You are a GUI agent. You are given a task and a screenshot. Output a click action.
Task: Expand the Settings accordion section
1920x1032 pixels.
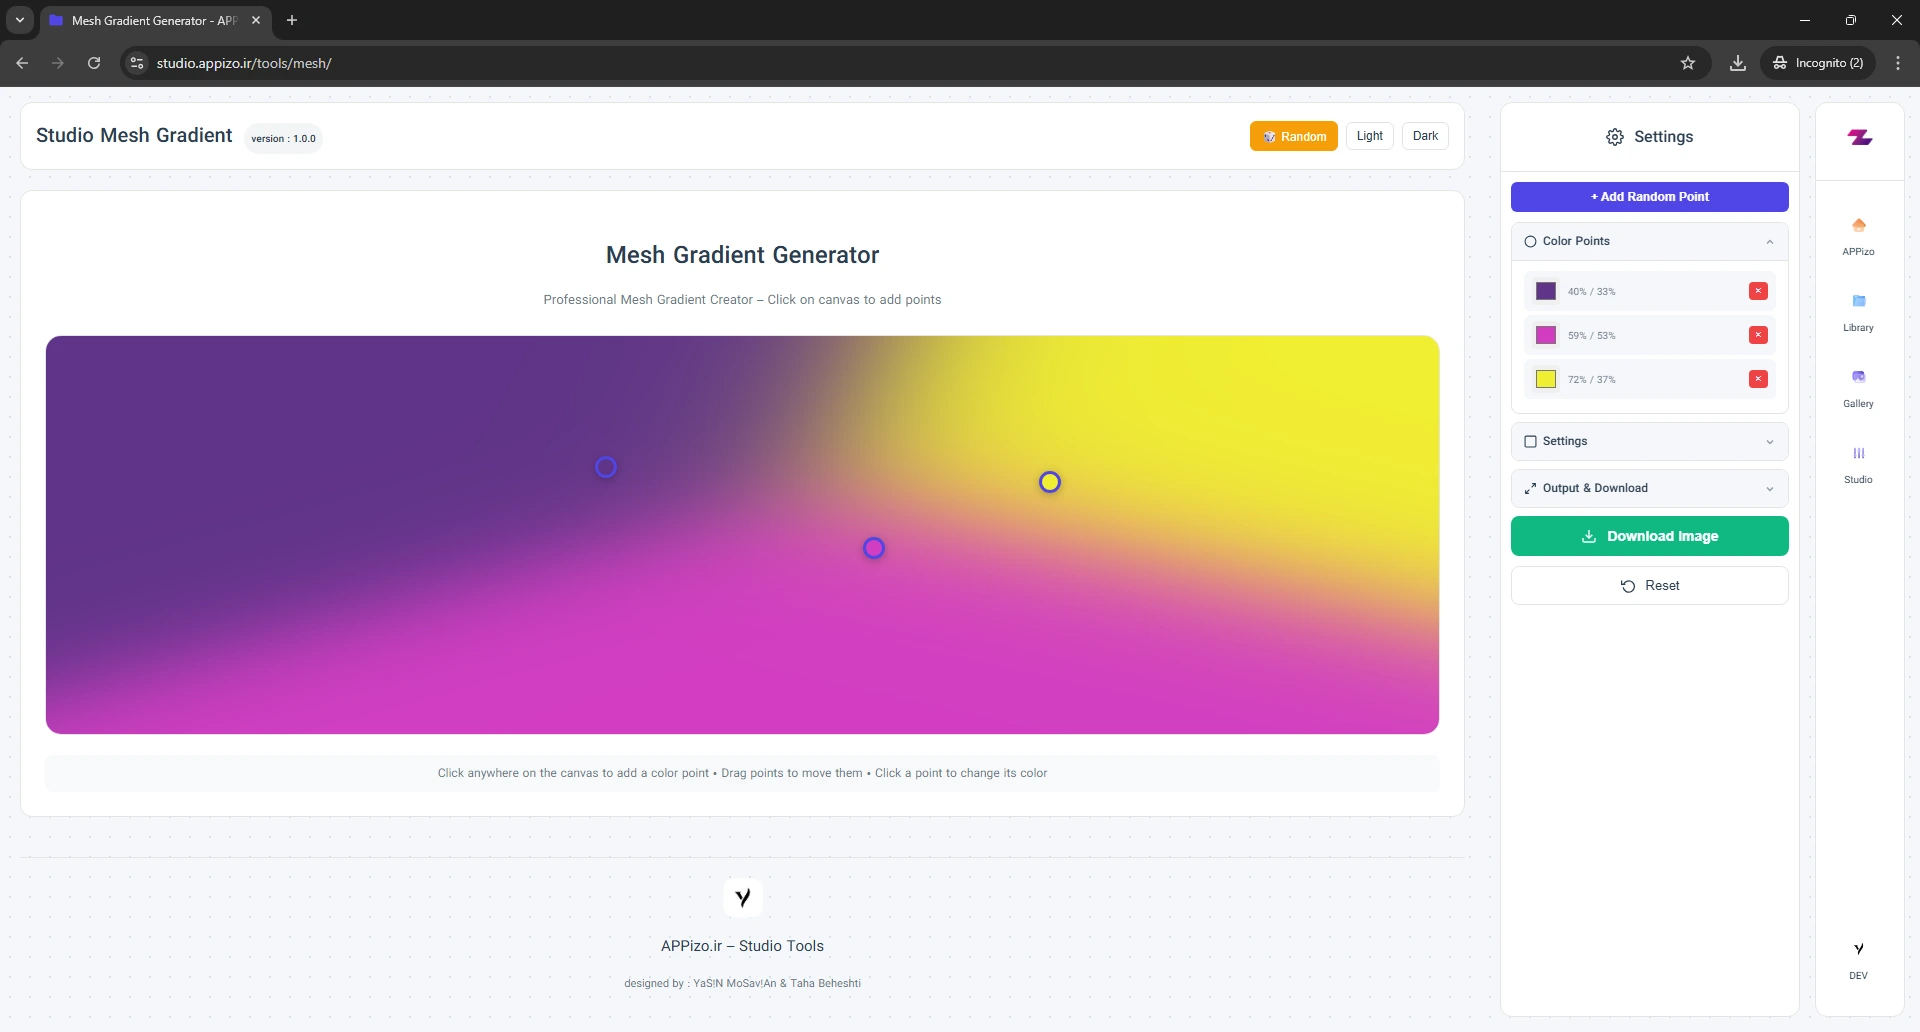[x=1650, y=441]
